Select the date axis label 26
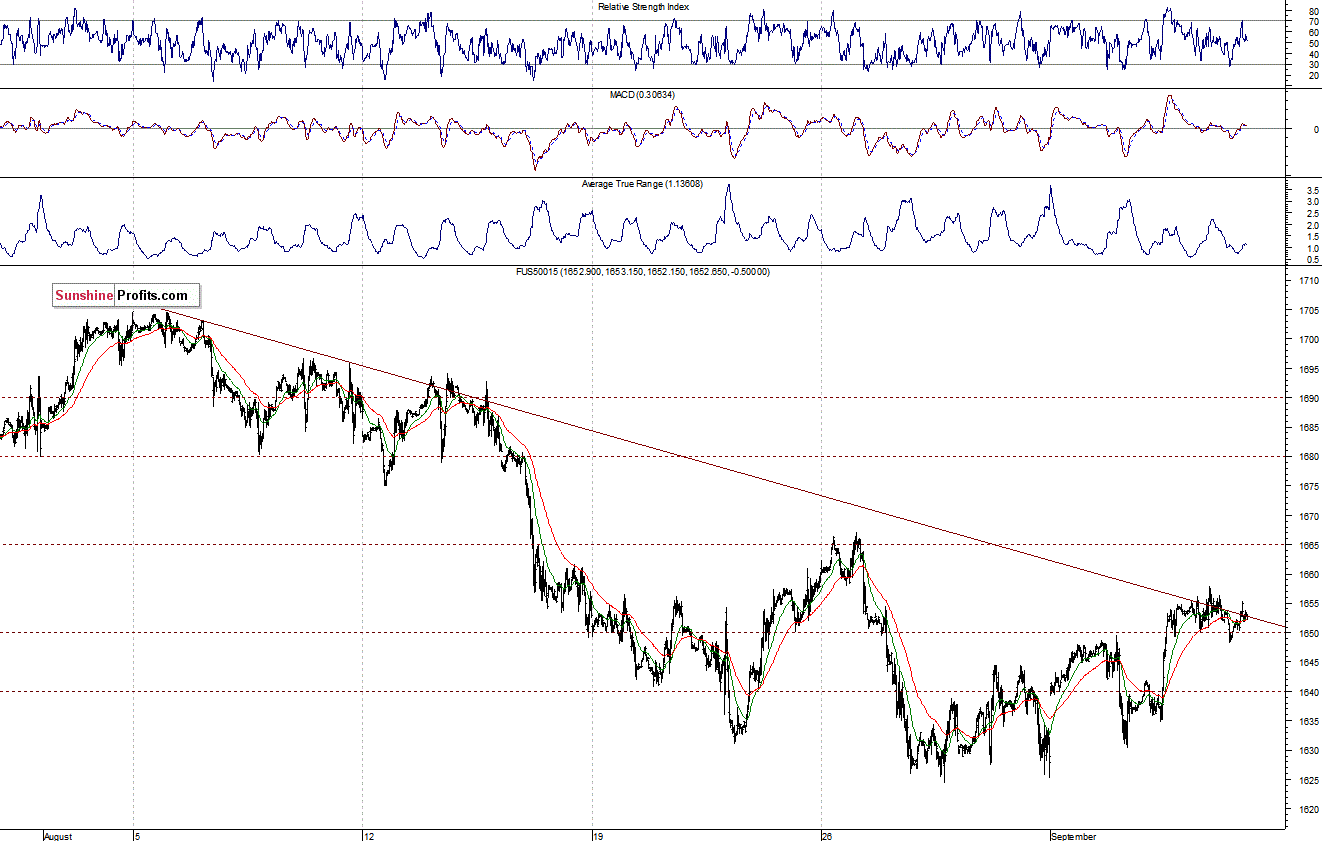 tap(827, 835)
